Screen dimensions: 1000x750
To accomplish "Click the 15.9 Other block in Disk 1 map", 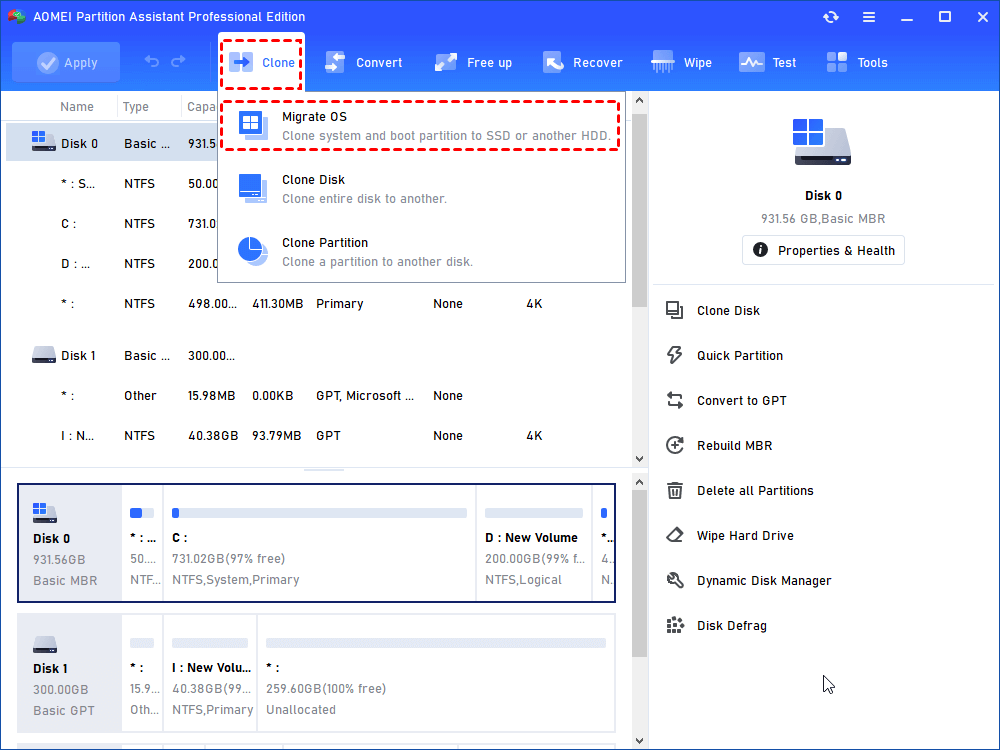I will tap(142, 673).
